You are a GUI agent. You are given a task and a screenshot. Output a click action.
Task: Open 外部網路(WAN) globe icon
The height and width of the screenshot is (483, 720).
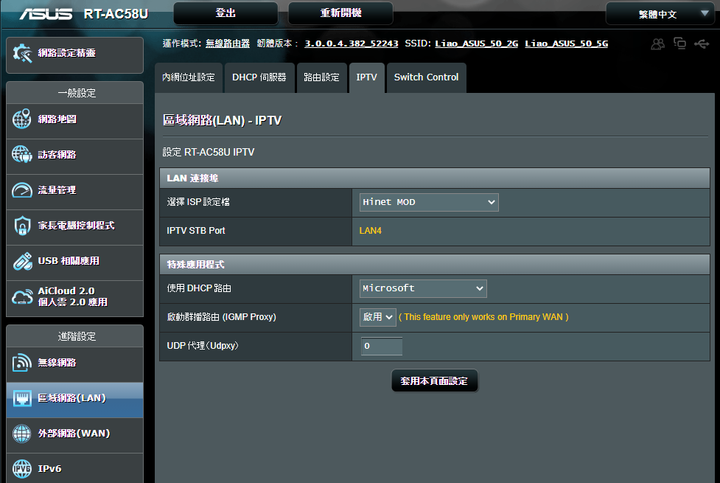(22, 433)
